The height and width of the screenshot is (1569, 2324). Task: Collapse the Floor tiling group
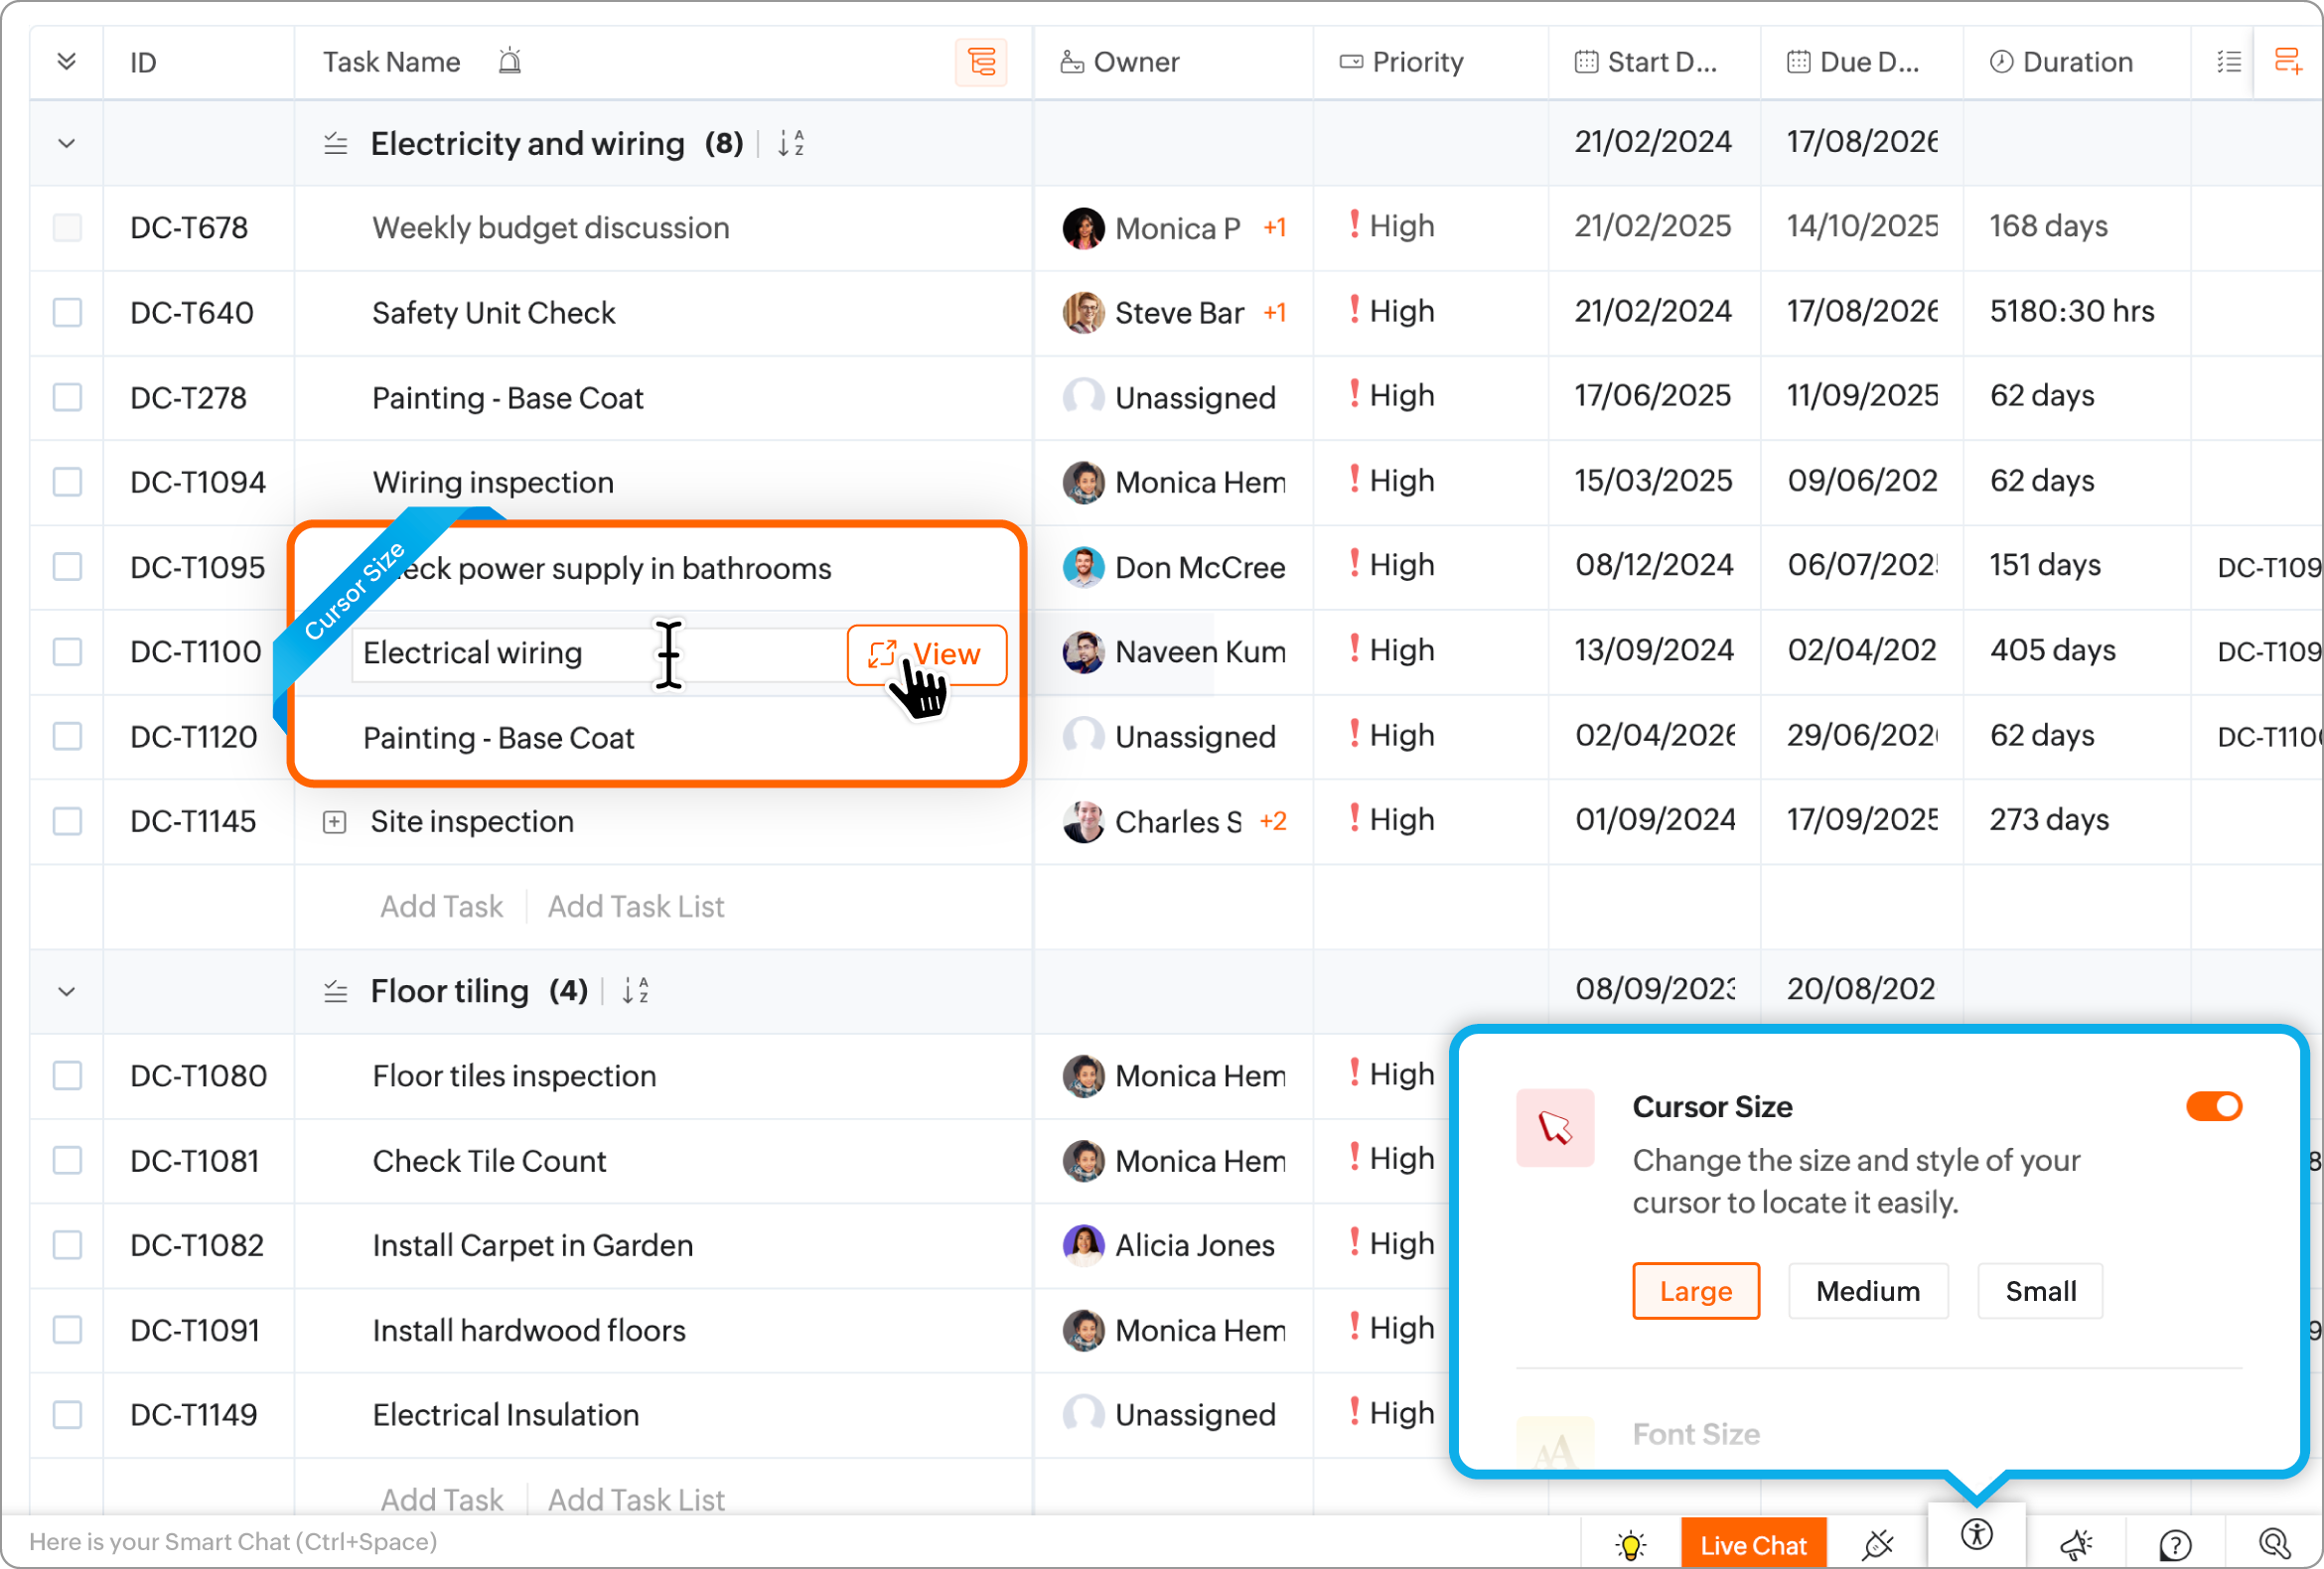pyautogui.click(x=67, y=992)
